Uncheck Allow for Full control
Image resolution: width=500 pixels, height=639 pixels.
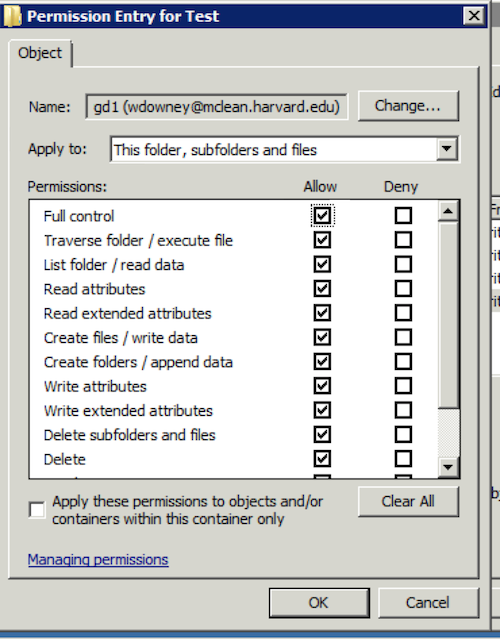pyautogui.click(x=322, y=216)
